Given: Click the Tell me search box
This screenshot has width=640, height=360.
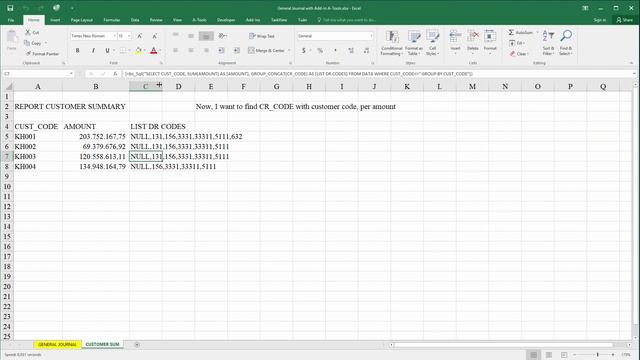Looking at the screenshot, I should click(x=347, y=20).
